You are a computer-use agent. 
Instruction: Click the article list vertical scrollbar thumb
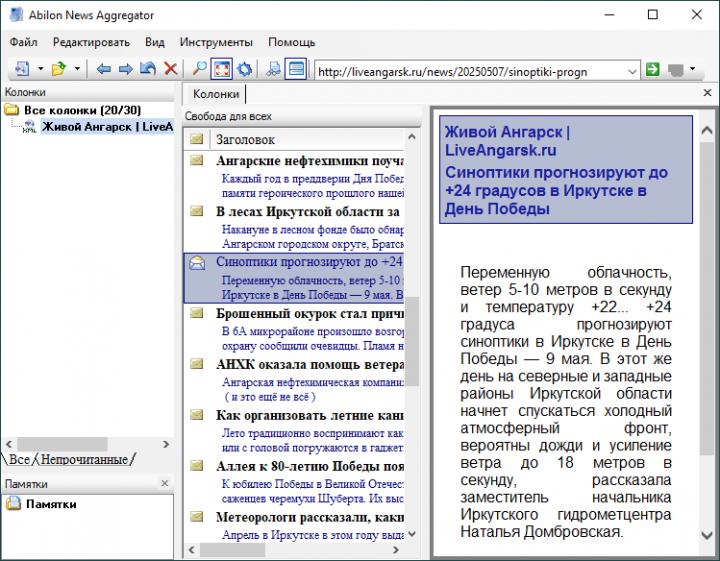click(x=412, y=341)
